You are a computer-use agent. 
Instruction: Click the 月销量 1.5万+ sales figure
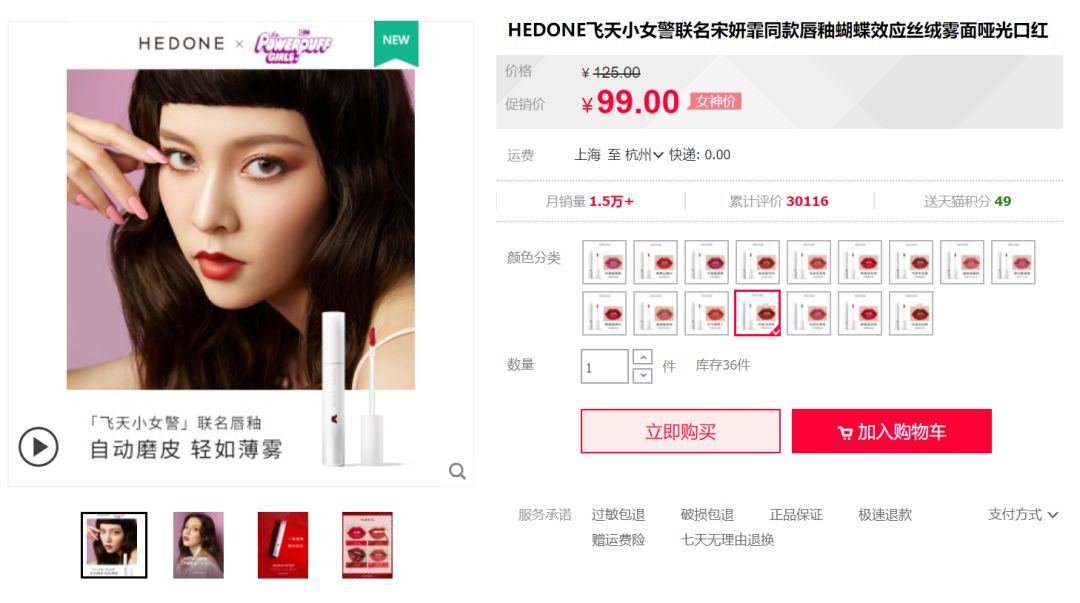click(590, 201)
